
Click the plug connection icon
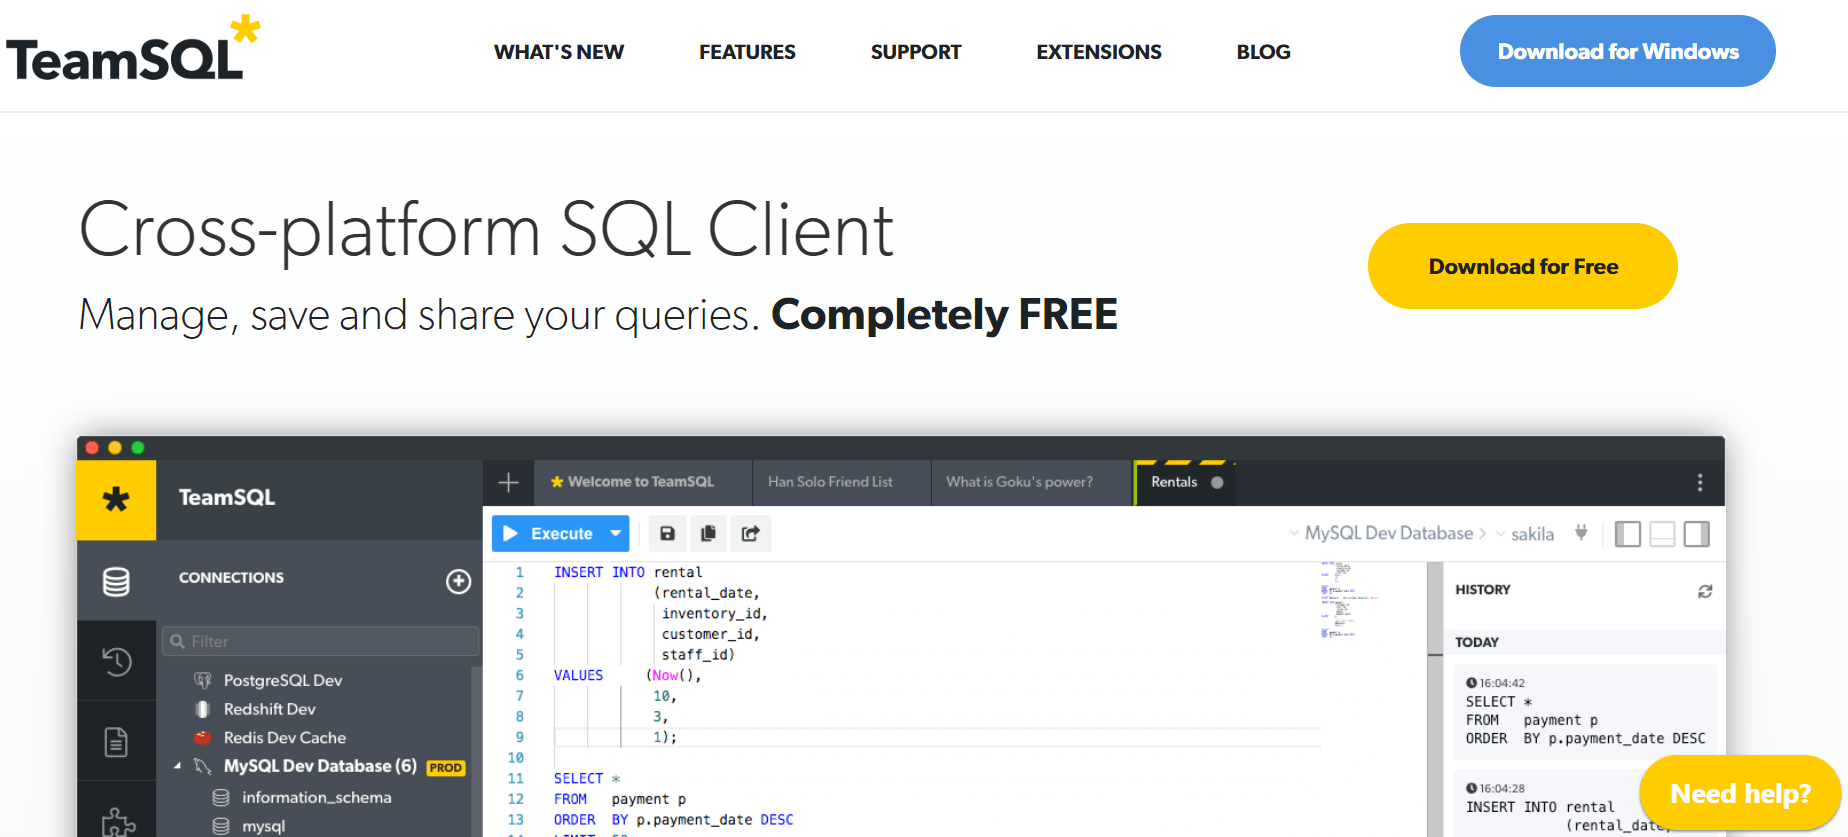point(1581,533)
